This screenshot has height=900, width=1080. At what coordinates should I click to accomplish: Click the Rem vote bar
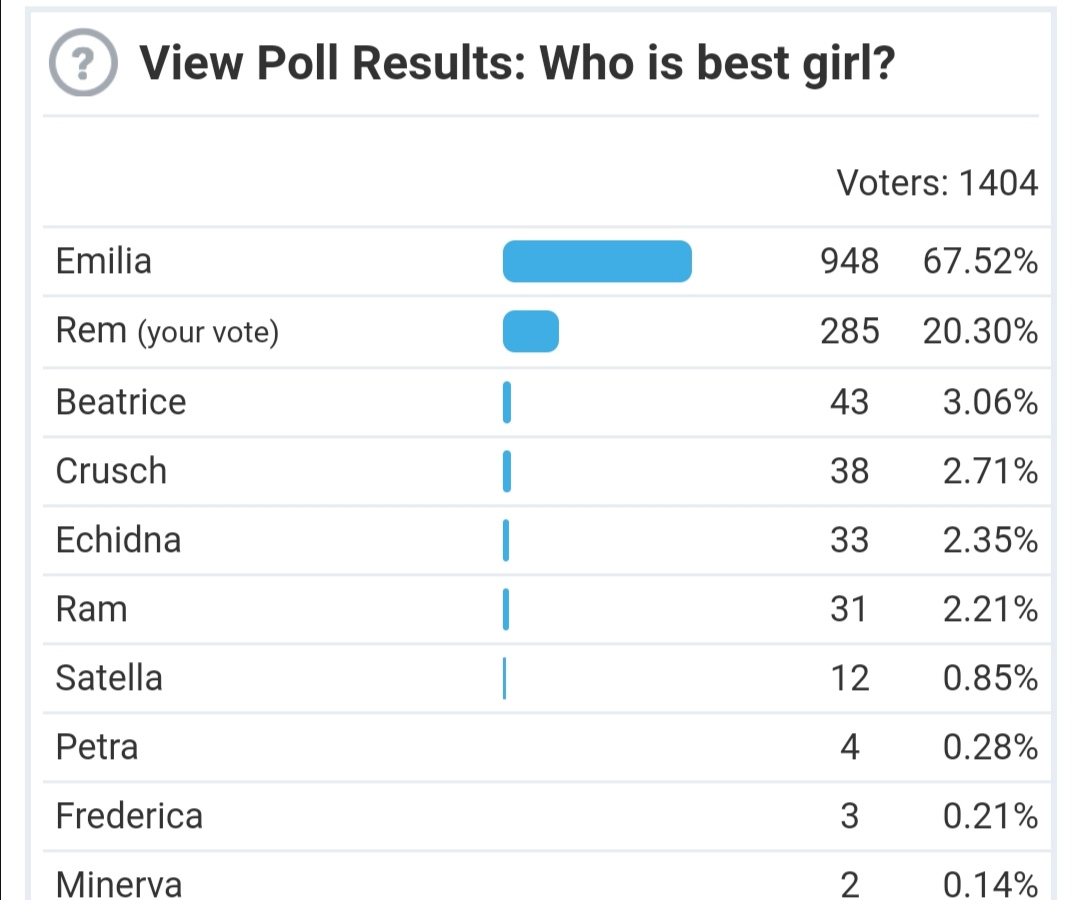coord(530,332)
